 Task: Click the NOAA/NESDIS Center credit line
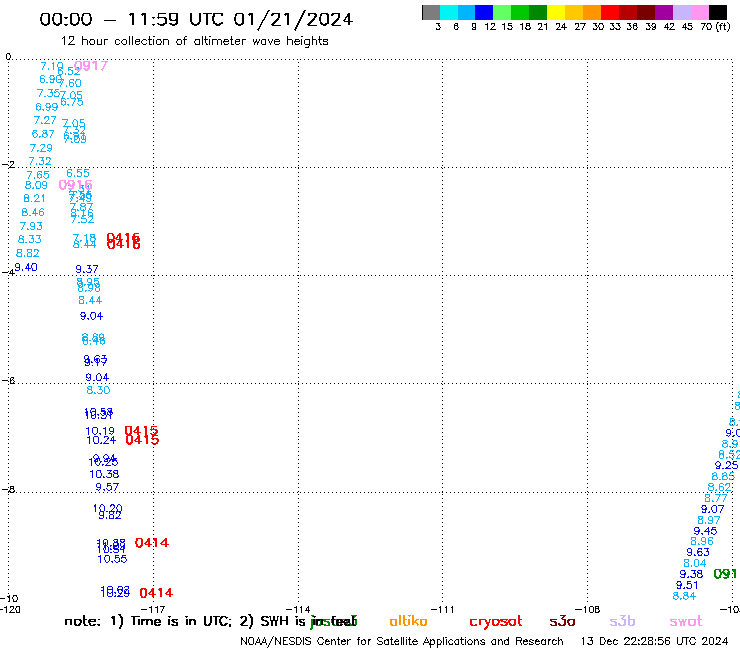tap(402, 642)
